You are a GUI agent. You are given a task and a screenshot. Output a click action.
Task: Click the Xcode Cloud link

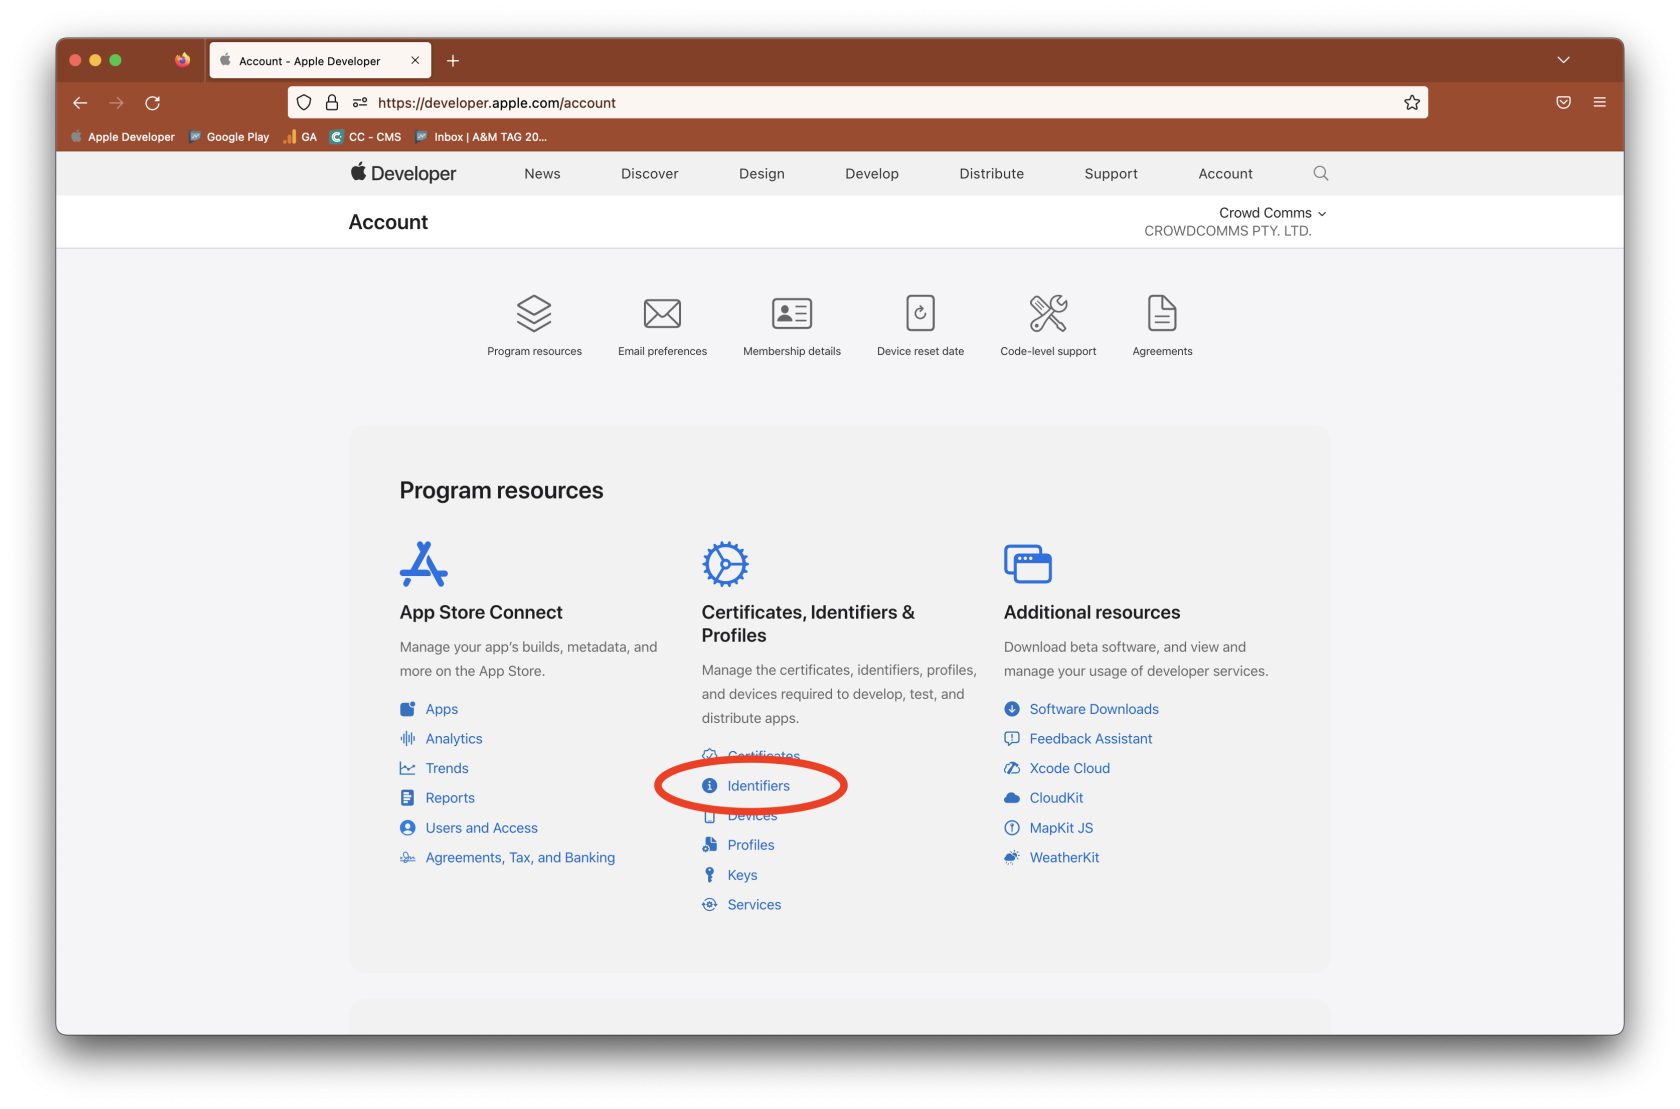1069,769
